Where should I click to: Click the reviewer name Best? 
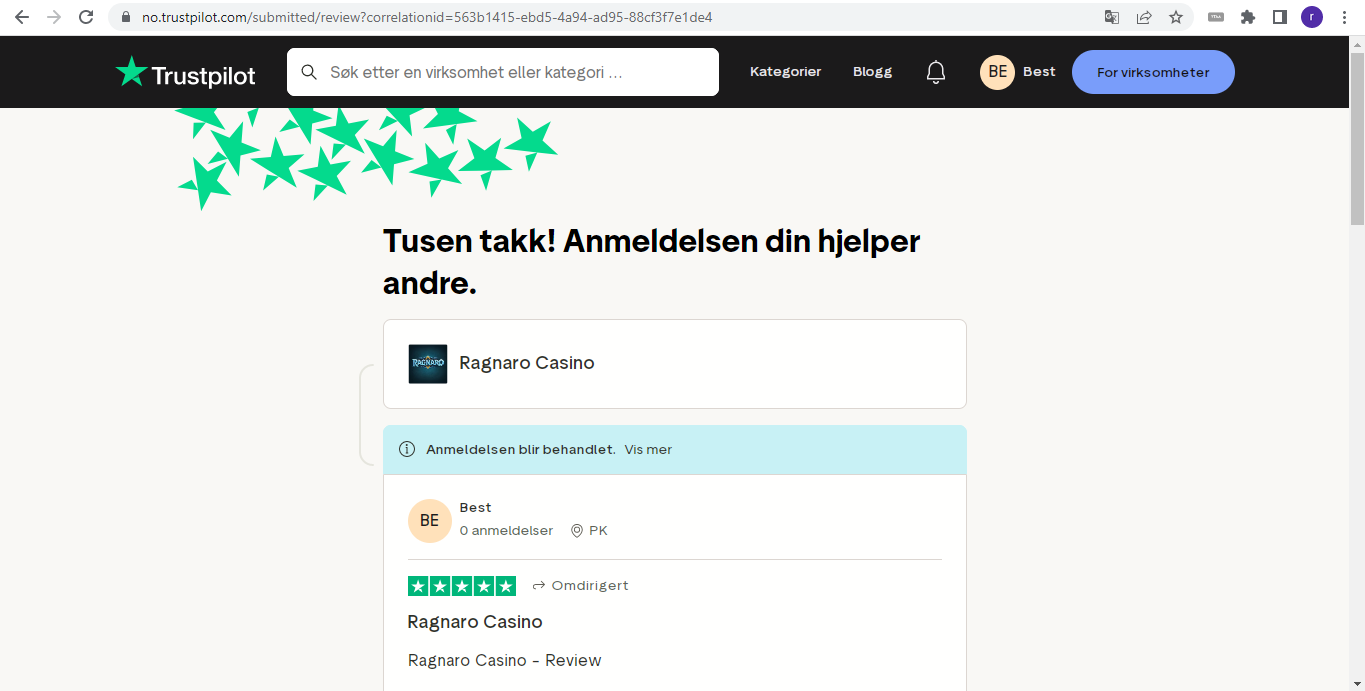476,508
